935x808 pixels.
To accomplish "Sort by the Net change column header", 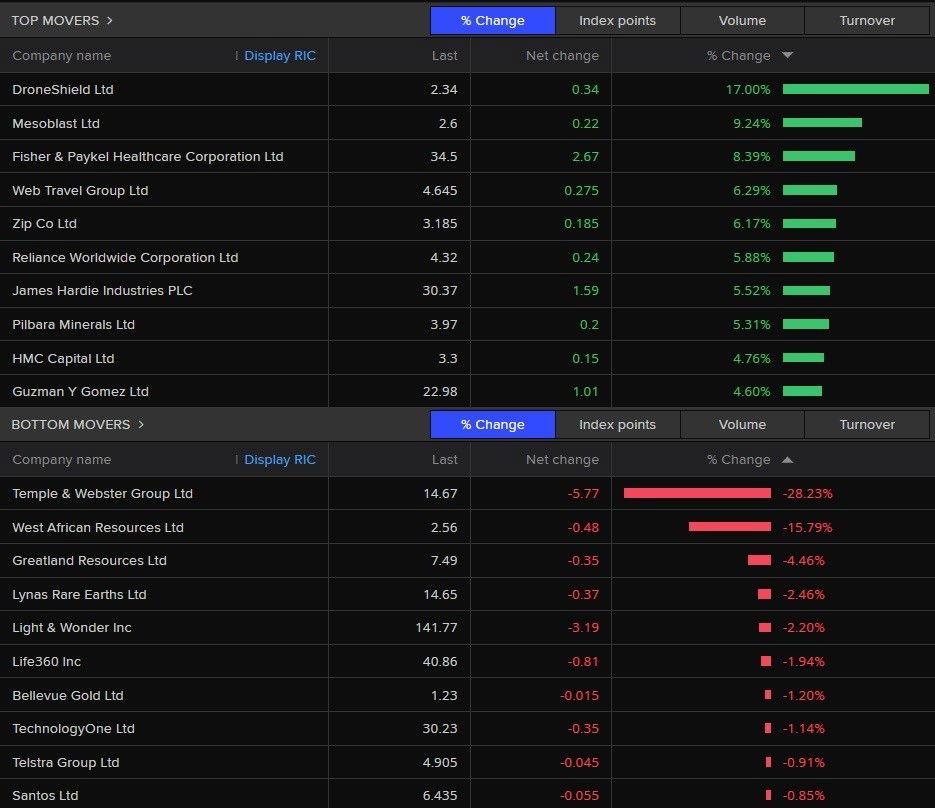I will [562, 56].
